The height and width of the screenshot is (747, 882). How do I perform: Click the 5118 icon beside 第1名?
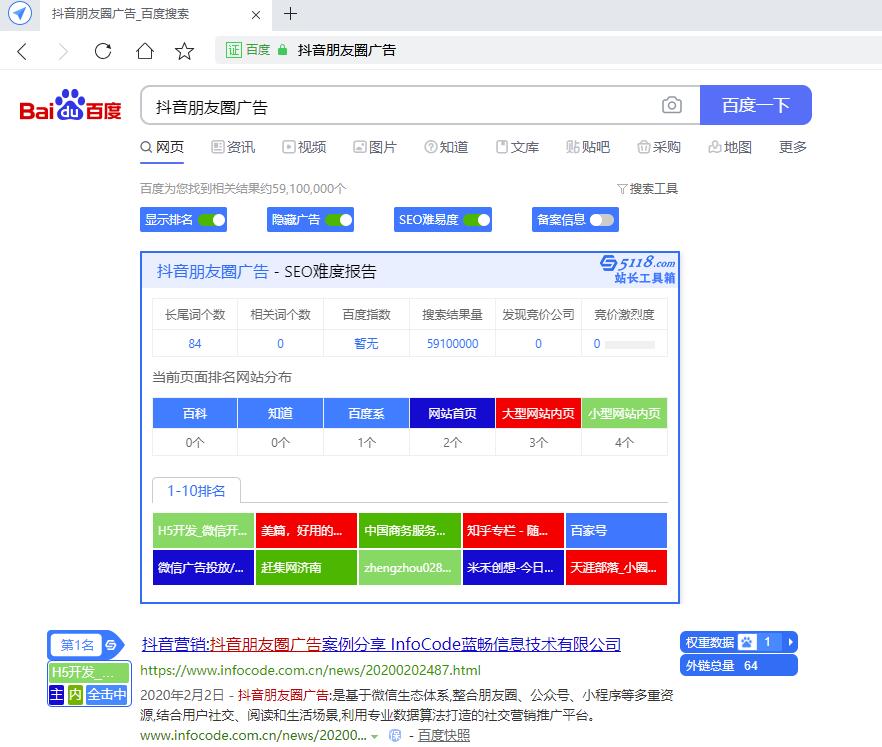click(111, 645)
